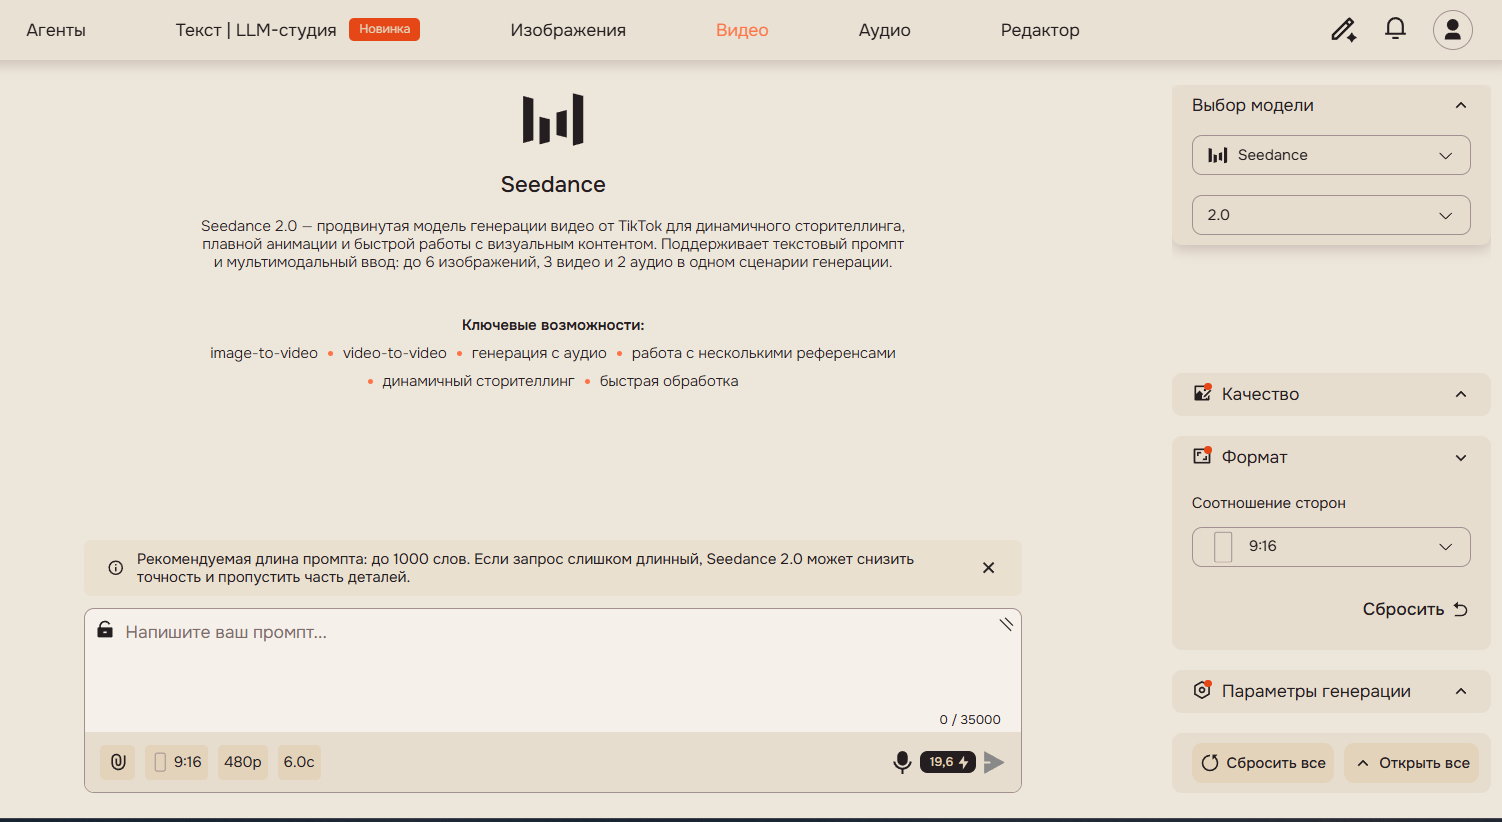
Task: Collapse the Выбор модели panel
Action: pyautogui.click(x=1461, y=105)
